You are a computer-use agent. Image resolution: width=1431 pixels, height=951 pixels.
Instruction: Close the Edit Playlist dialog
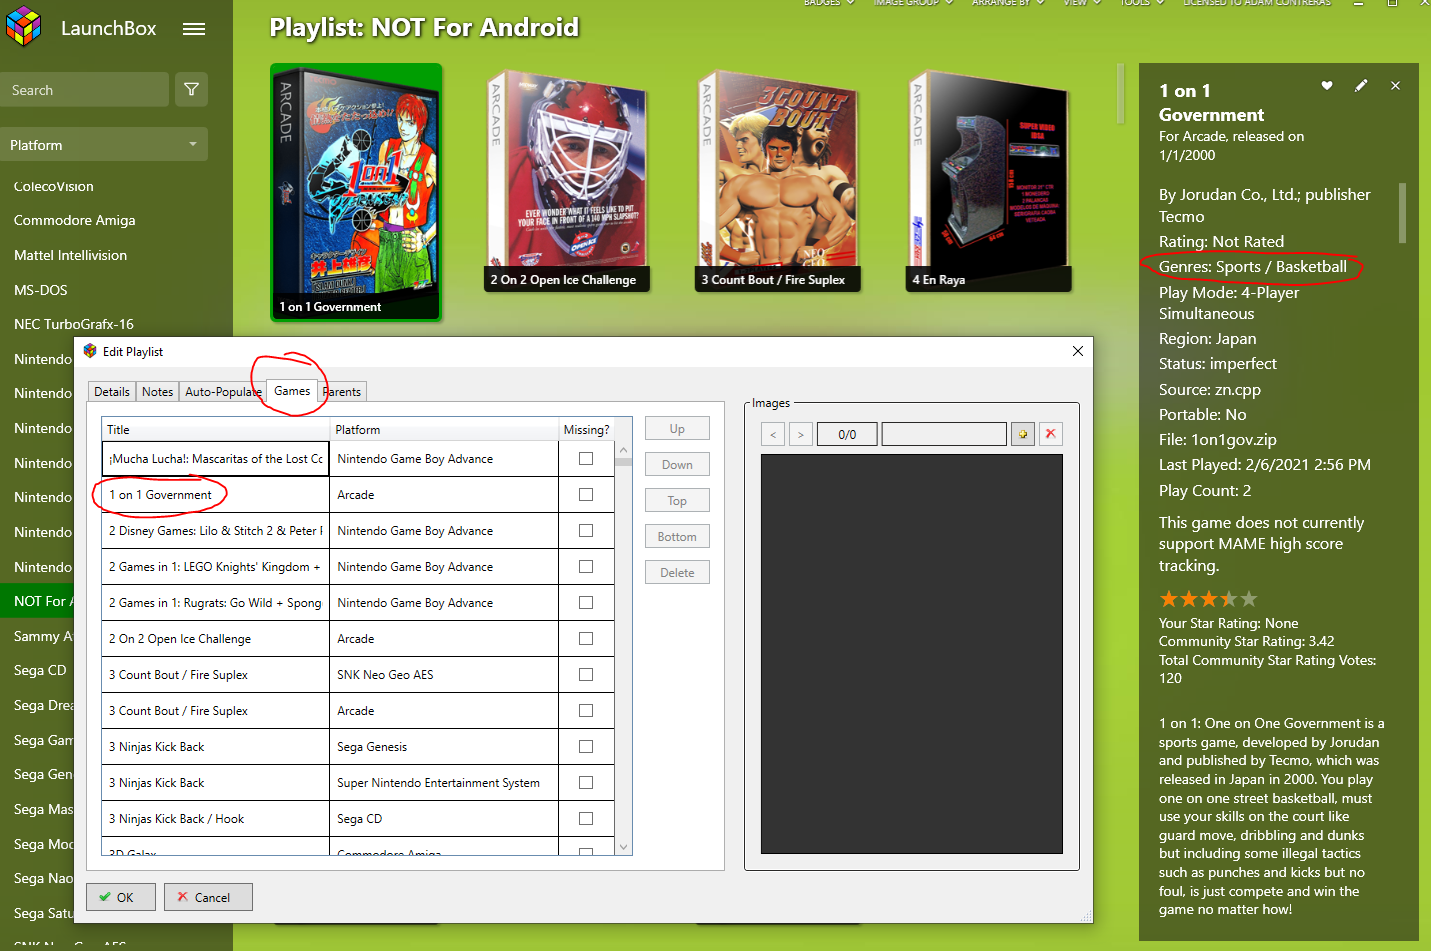(x=1077, y=351)
